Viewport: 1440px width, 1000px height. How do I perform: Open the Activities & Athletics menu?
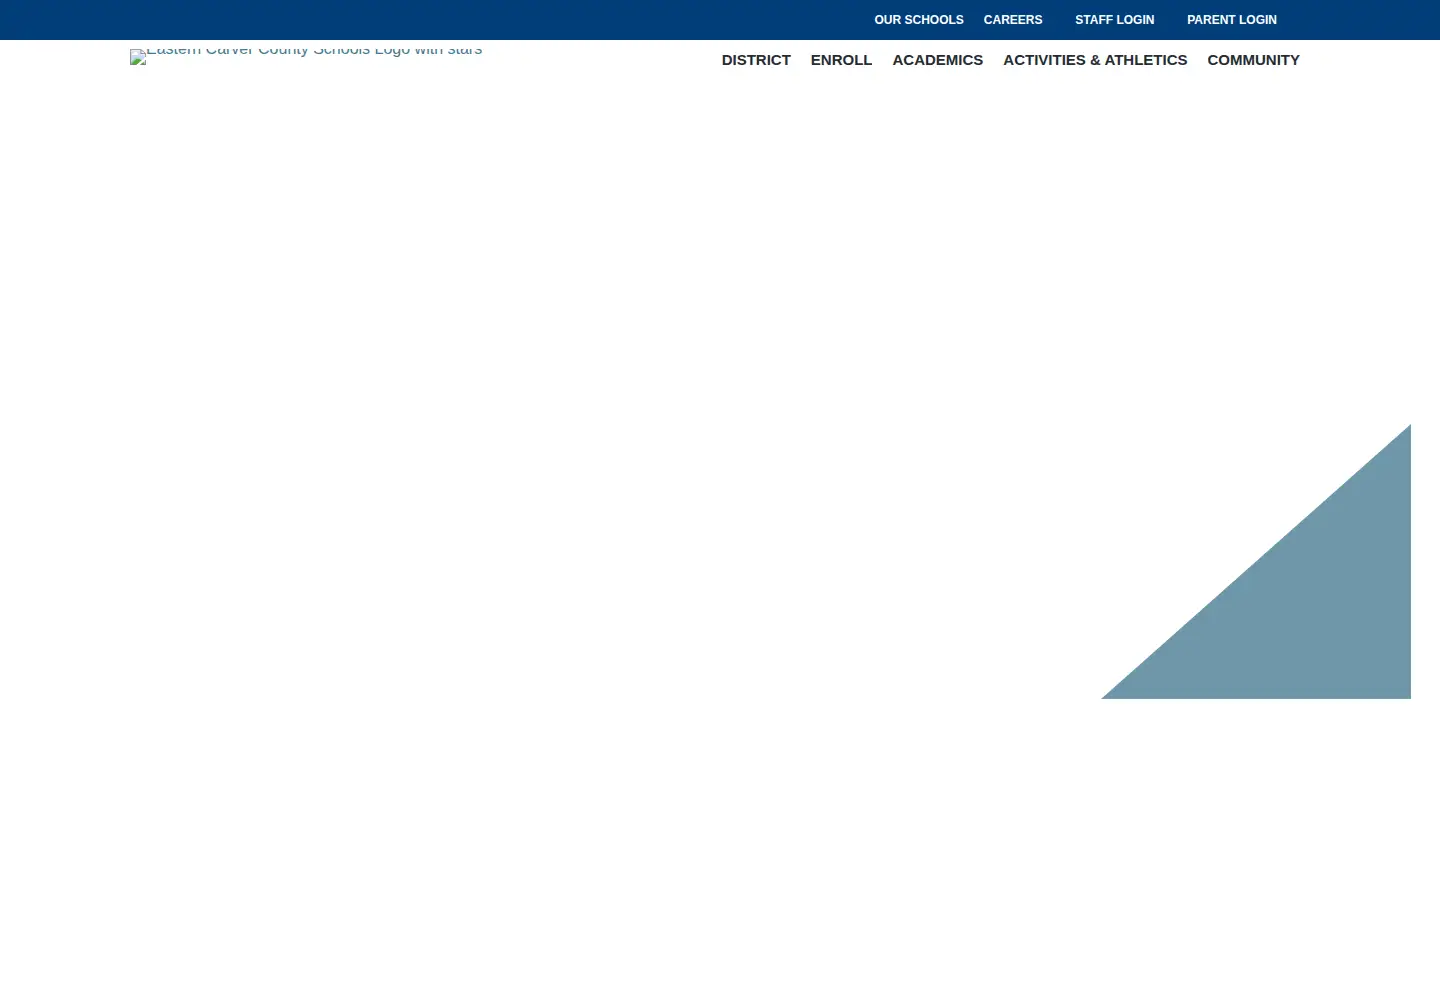pyautogui.click(x=1095, y=60)
